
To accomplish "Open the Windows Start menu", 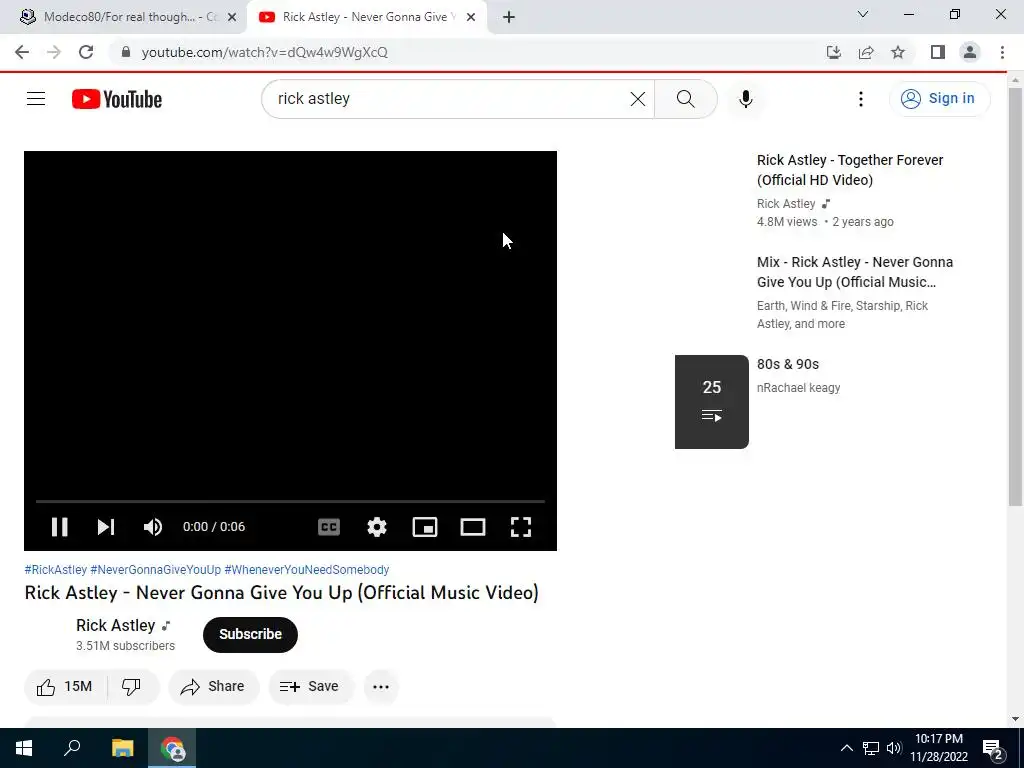I will point(24,748).
